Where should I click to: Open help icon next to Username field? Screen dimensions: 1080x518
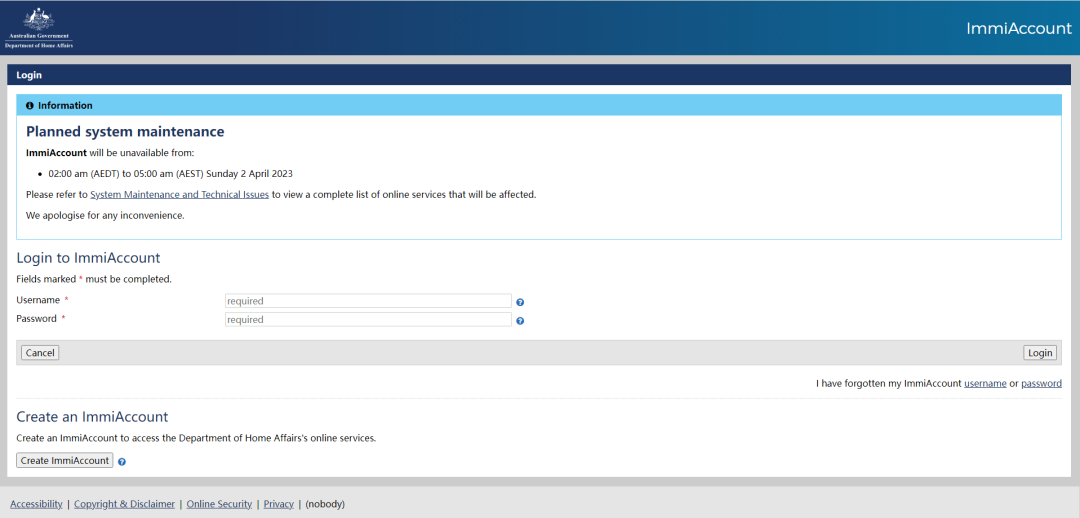pos(520,302)
